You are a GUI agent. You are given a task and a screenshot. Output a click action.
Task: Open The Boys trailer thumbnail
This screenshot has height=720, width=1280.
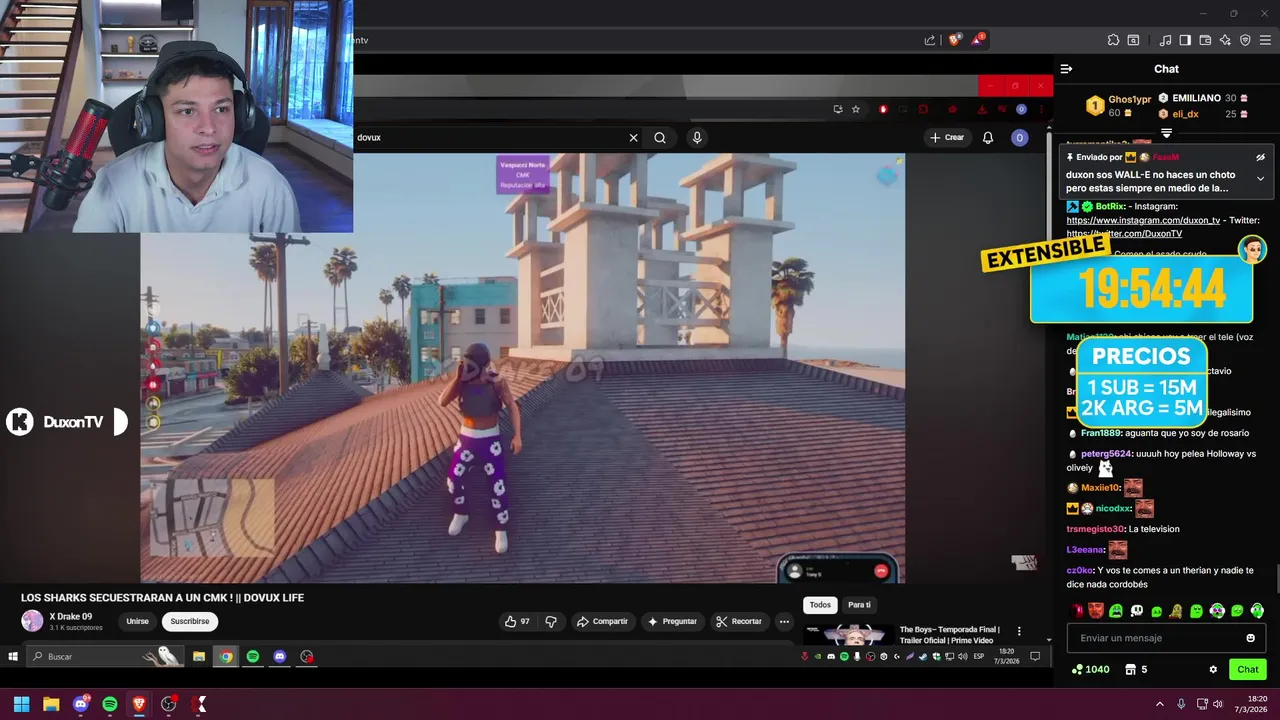coord(849,636)
